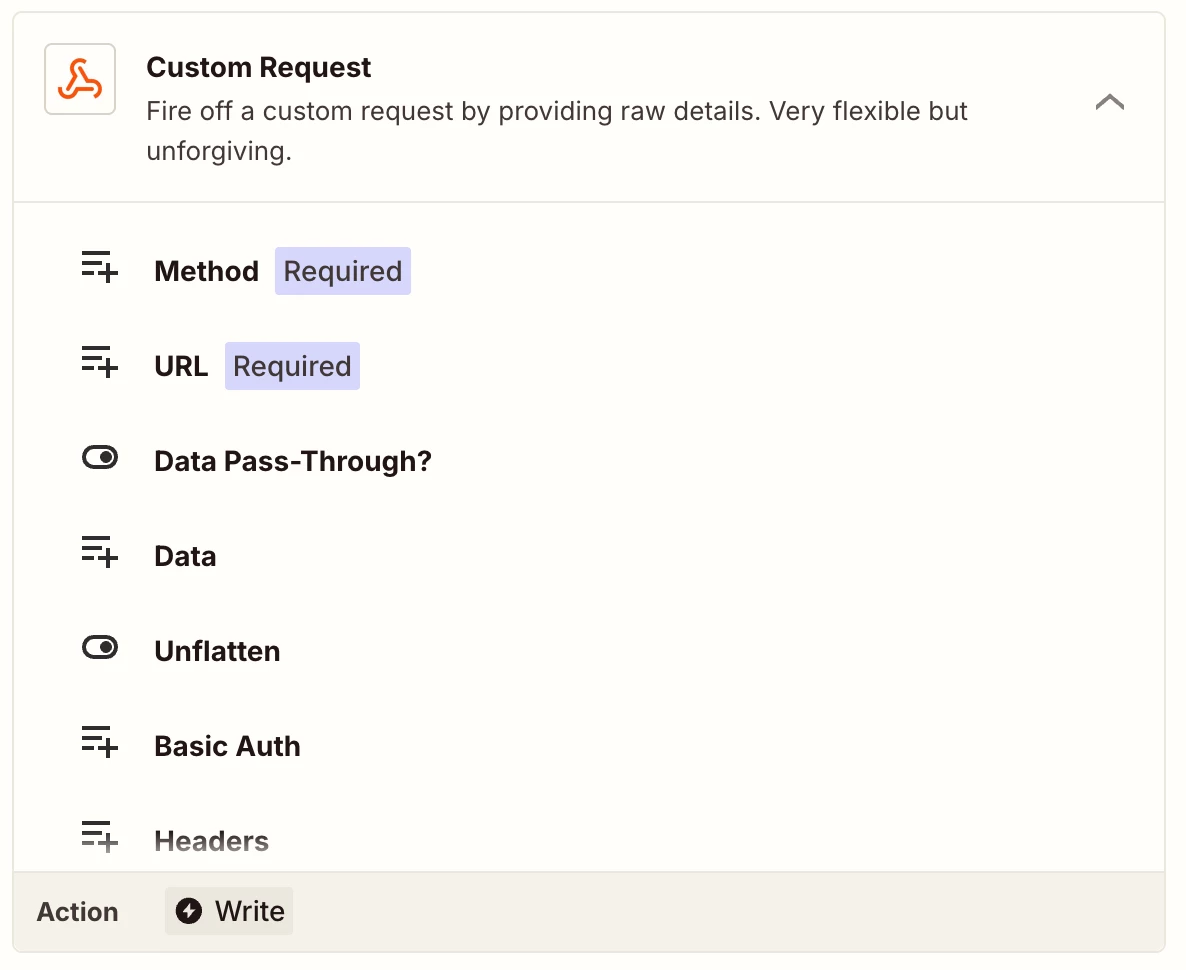Select the Basic Auth field row
The height and width of the screenshot is (970, 1186).
click(x=227, y=746)
